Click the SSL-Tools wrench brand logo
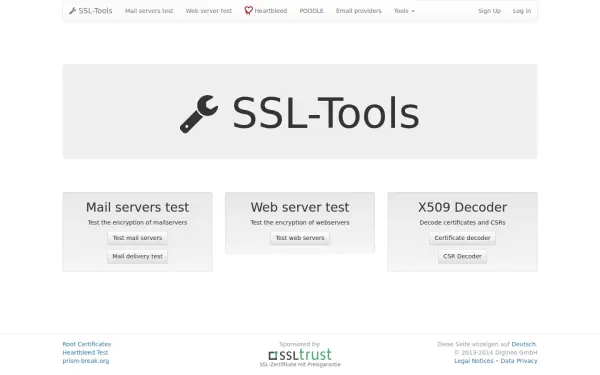Screen dimensions: 600x375 91,11
